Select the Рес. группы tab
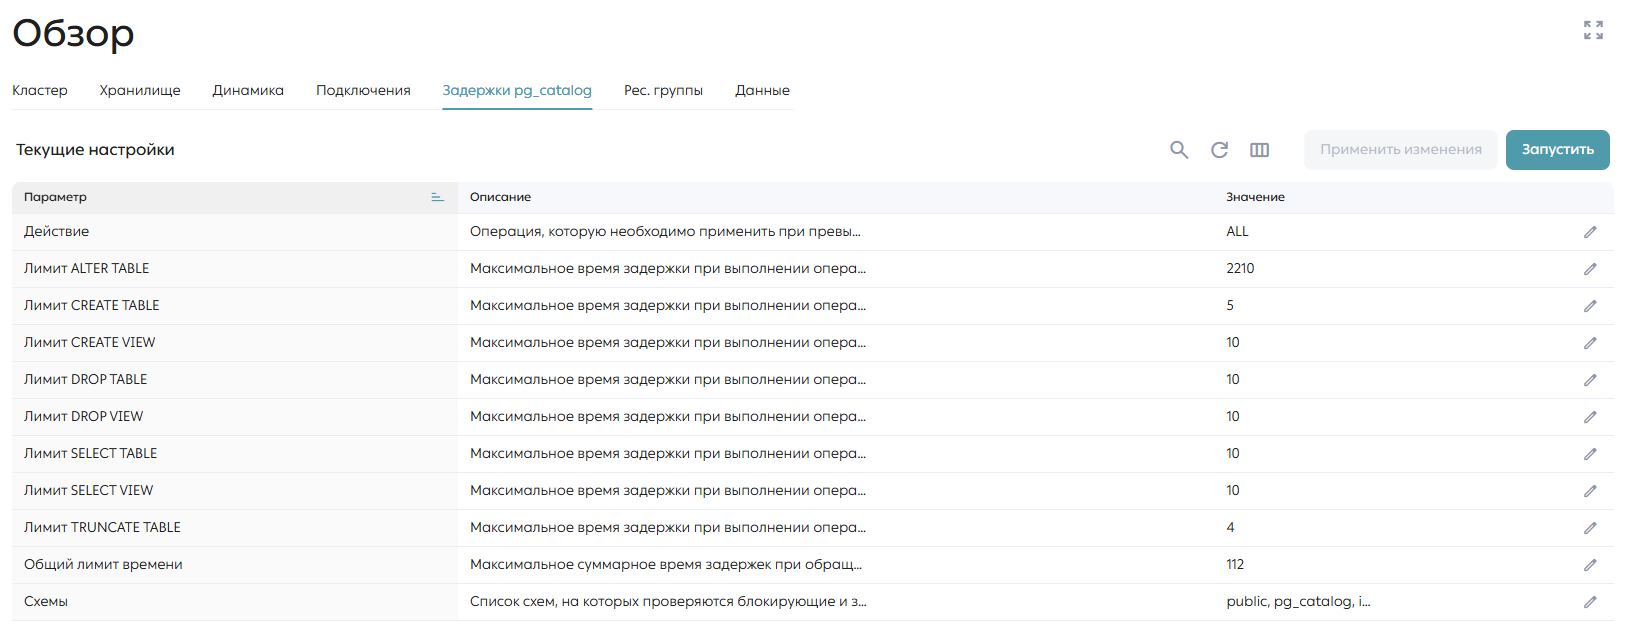Screen dimensions: 1626x630 [x=663, y=90]
